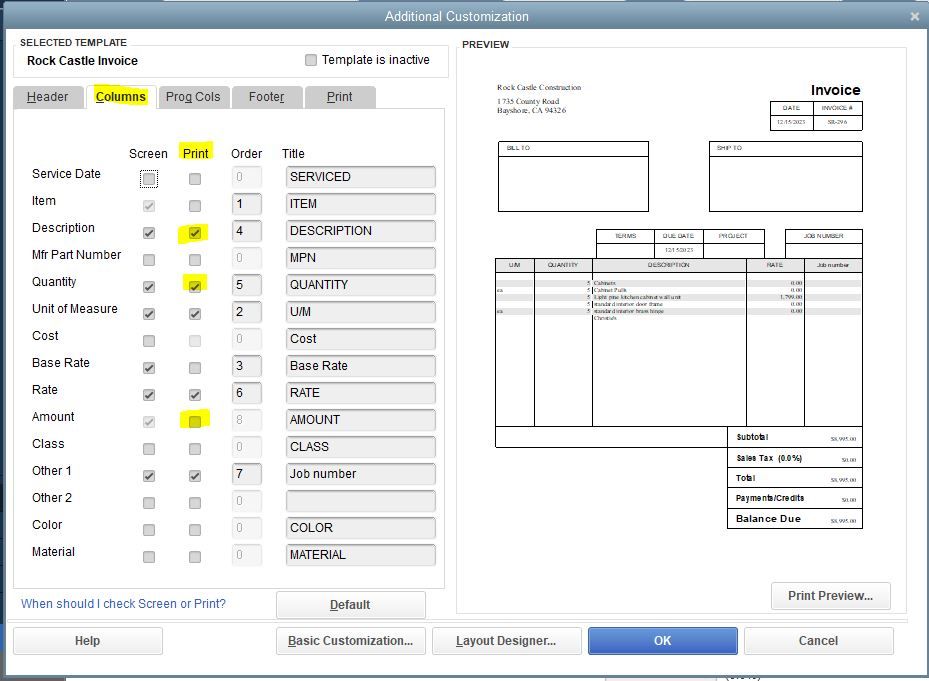This screenshot has height=681, width=929.
Task: Toggle Service Date Screen checkbox
Action: (149, 178)
